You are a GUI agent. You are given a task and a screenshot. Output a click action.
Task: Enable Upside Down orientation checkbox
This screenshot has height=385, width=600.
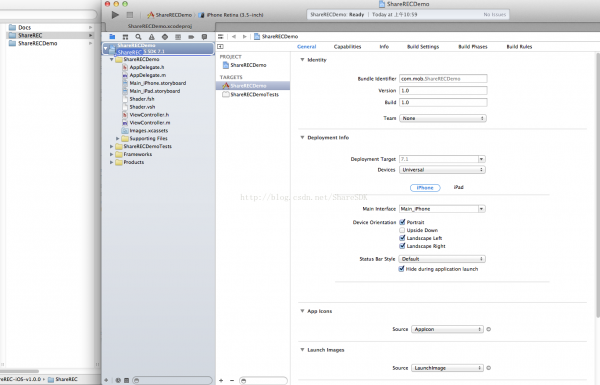pos(402,230)
